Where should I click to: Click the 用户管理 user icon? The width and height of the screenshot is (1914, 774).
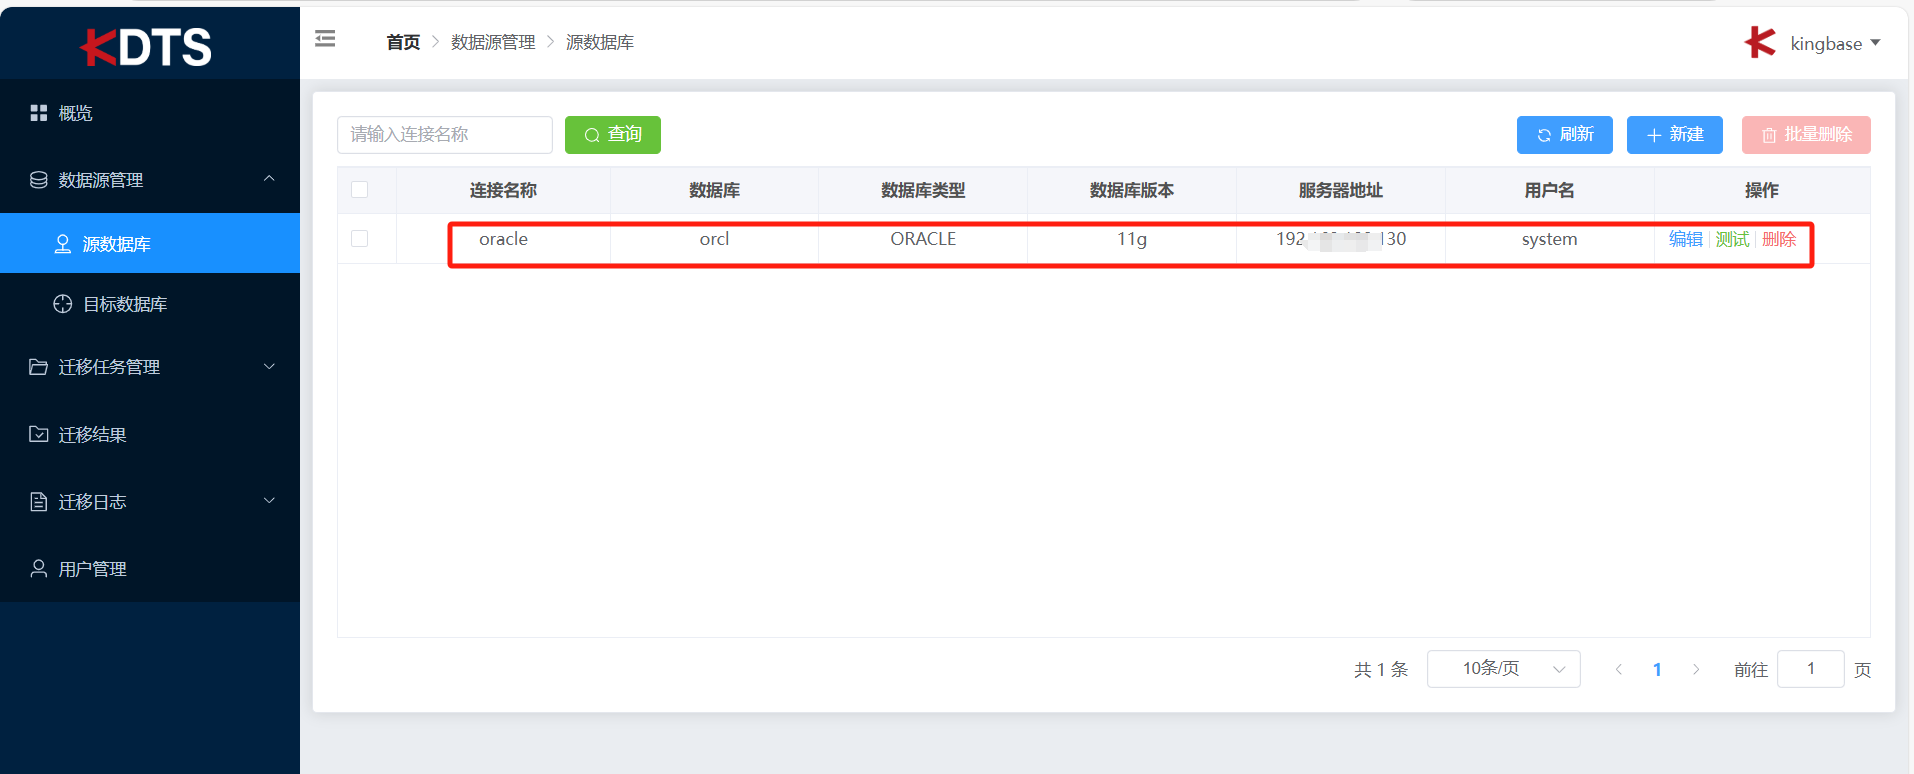coord(39,568)
